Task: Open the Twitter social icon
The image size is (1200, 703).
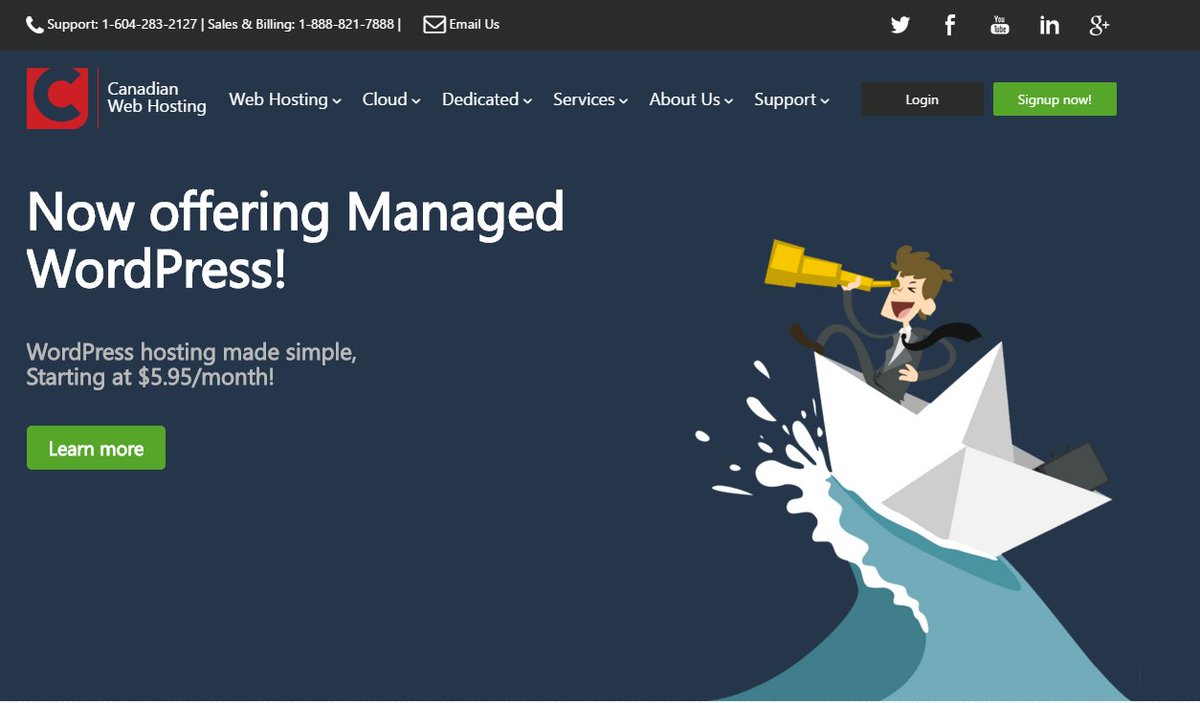Action: [x=900, y=25]
